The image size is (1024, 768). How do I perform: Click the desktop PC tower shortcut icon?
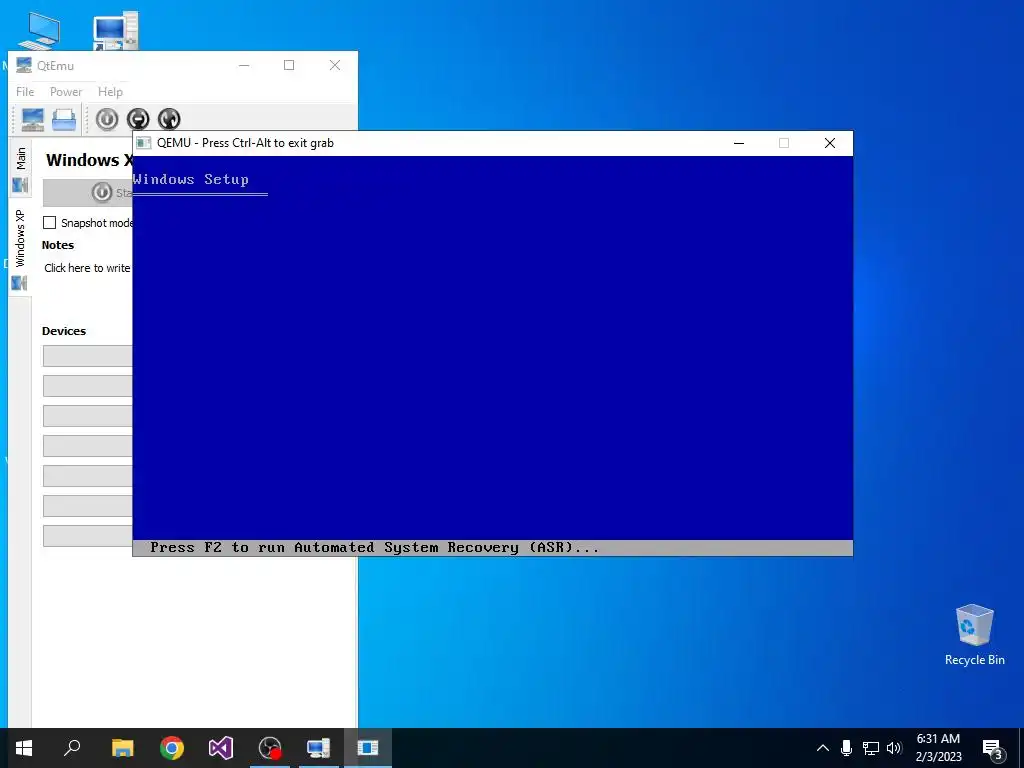[x=116, y=31]
